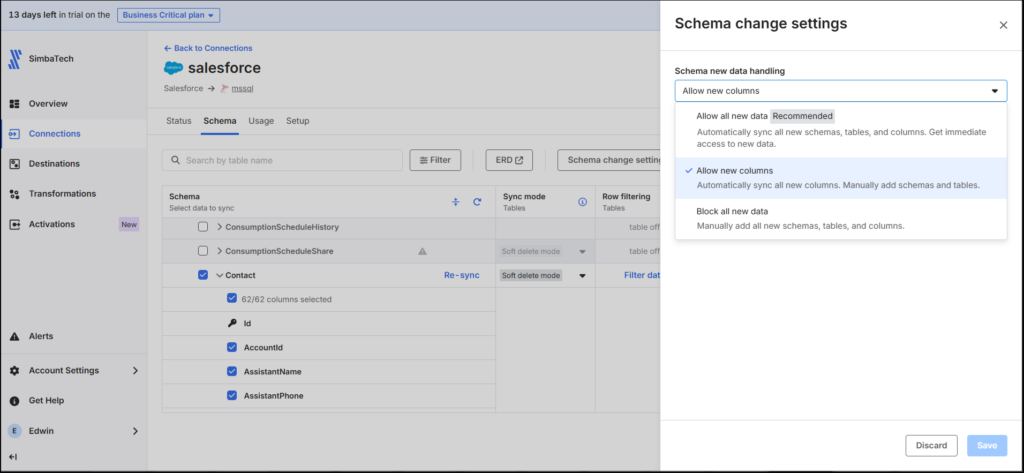The width and height of the screenshot is (1024, 473).
Task: Collapse the sidebar with arrow icon
Action: [13, 457]
